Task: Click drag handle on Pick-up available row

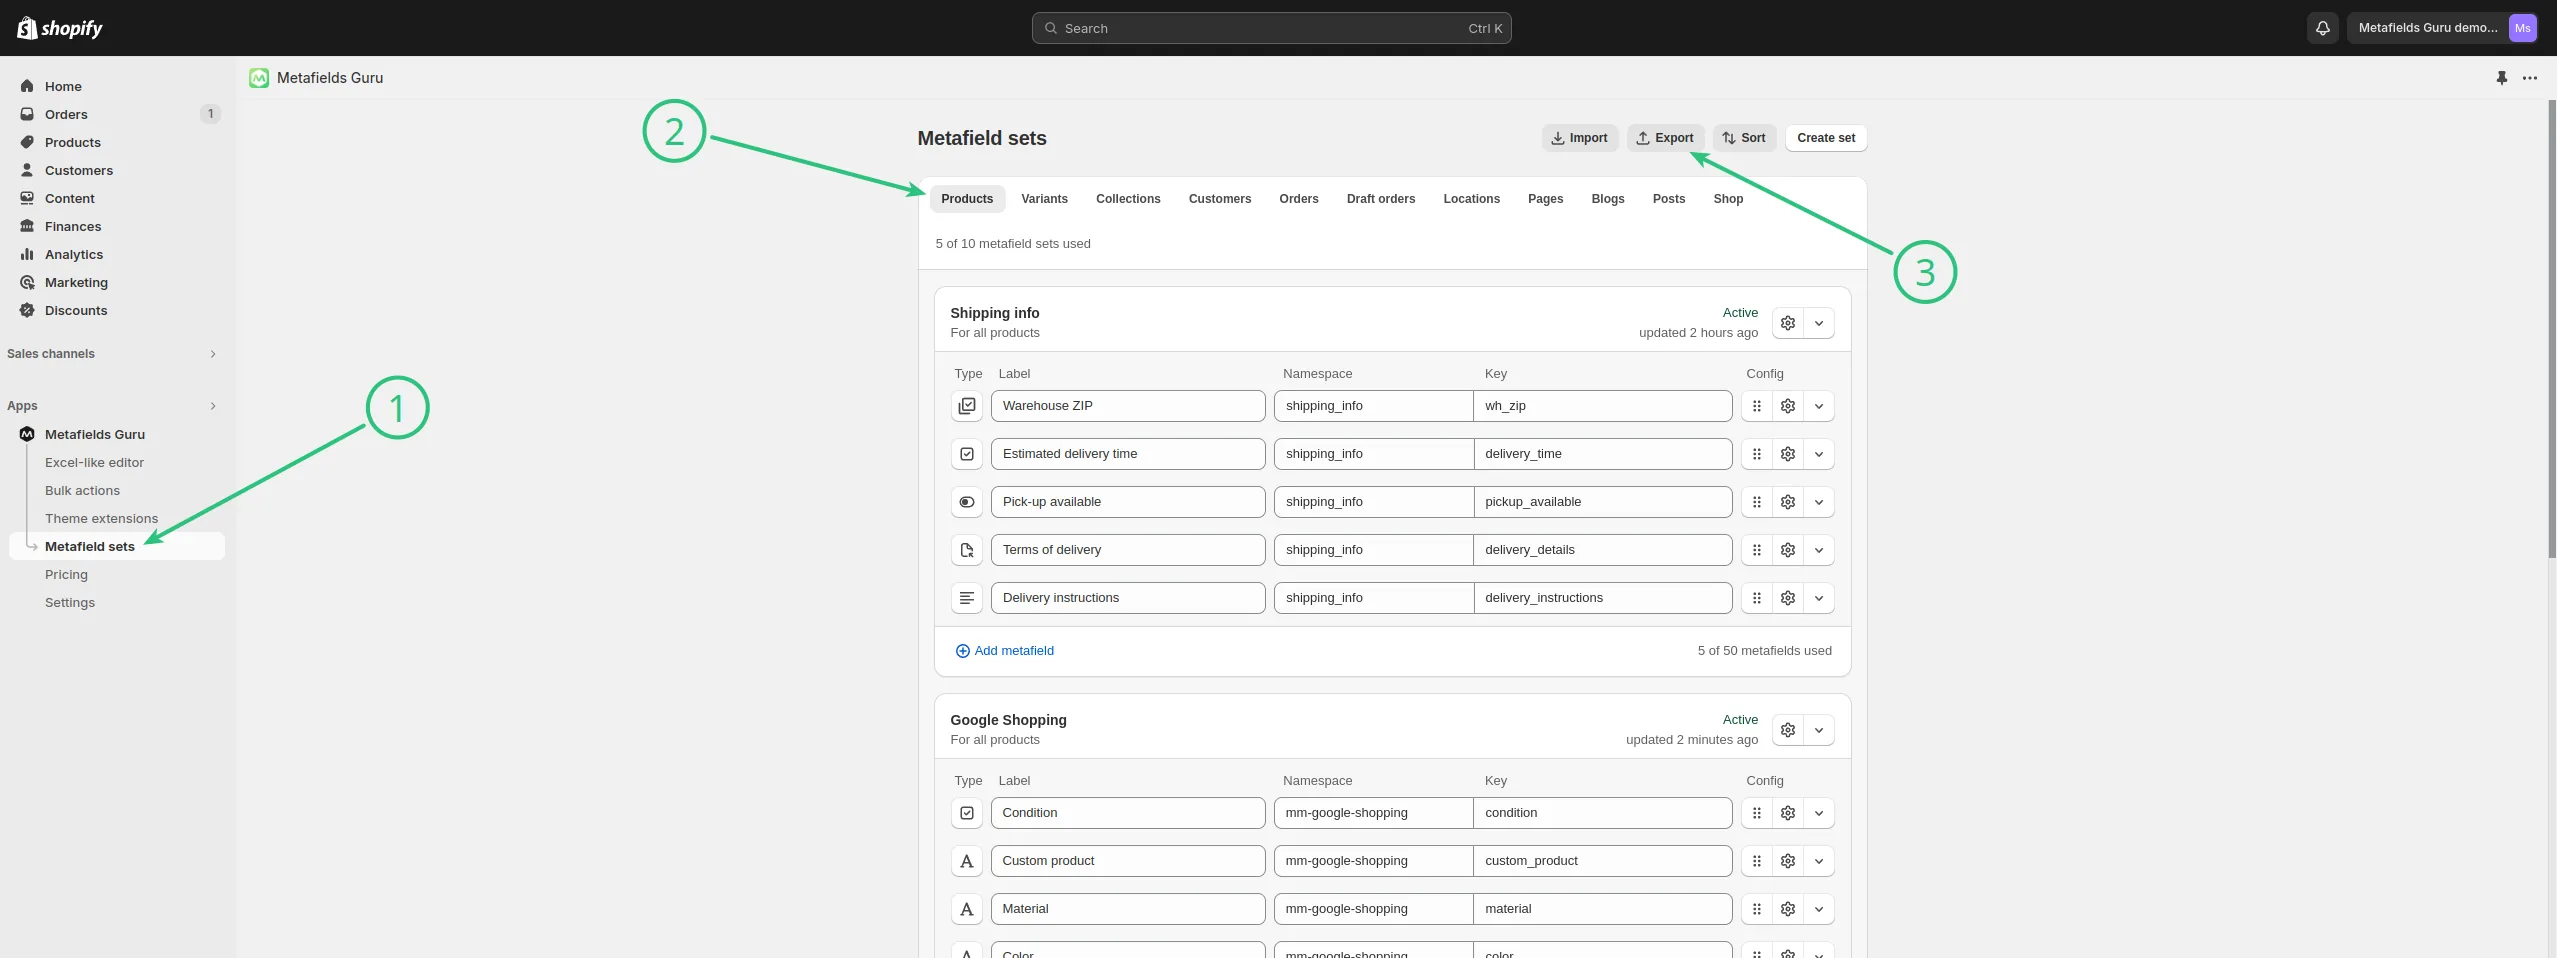Action: 1756,502
